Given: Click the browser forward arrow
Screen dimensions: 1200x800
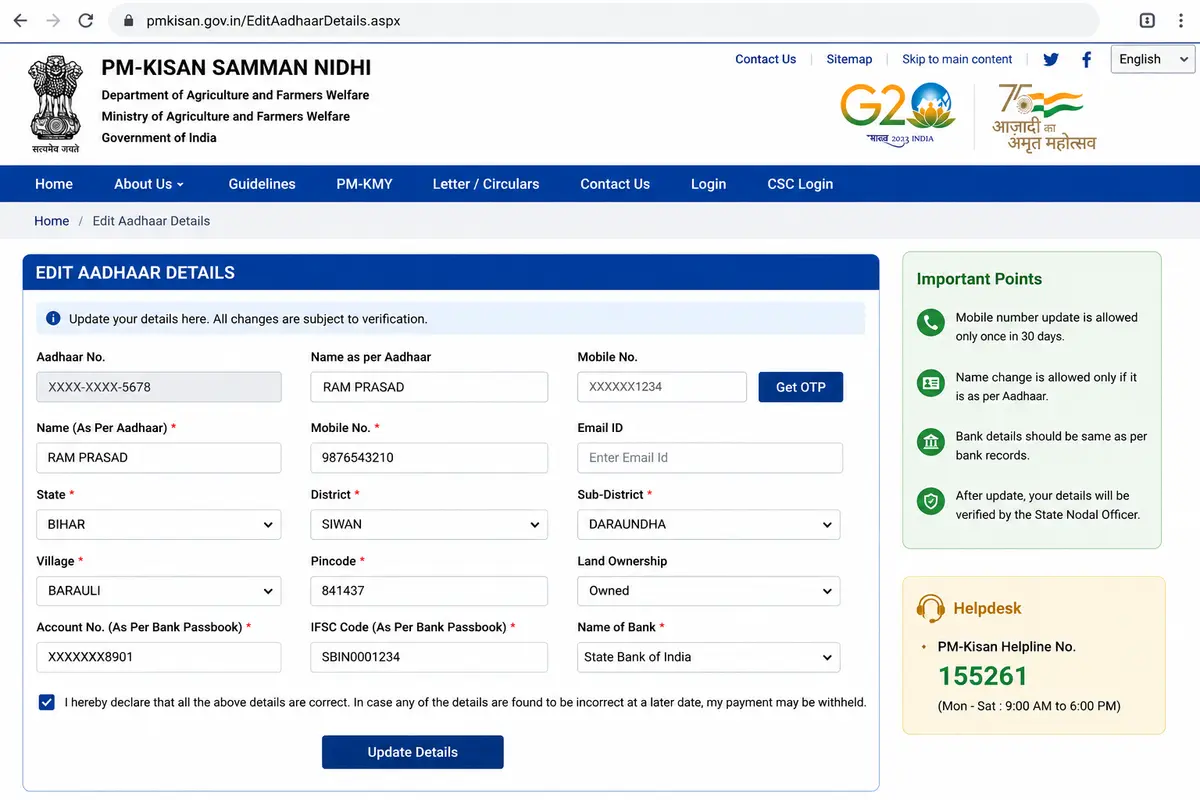Looking at the screenshot, I should [x=53, y=20].
